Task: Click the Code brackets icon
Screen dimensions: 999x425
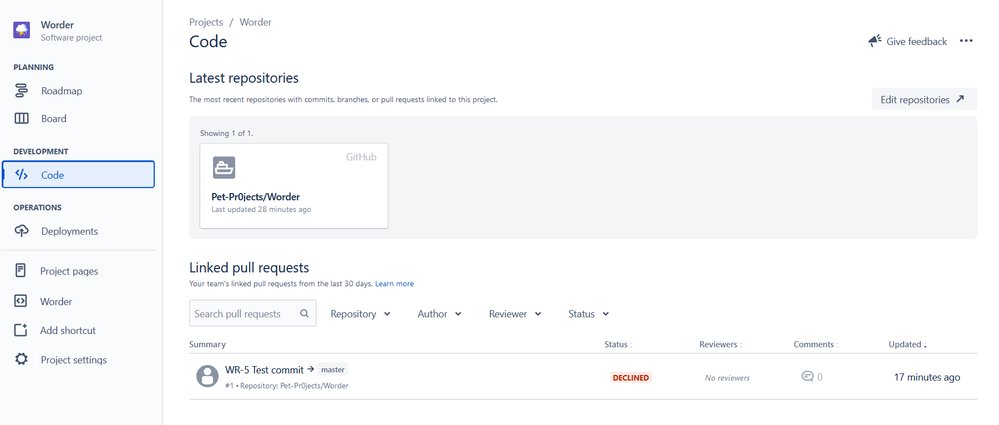Action: (x=21, y=175)
